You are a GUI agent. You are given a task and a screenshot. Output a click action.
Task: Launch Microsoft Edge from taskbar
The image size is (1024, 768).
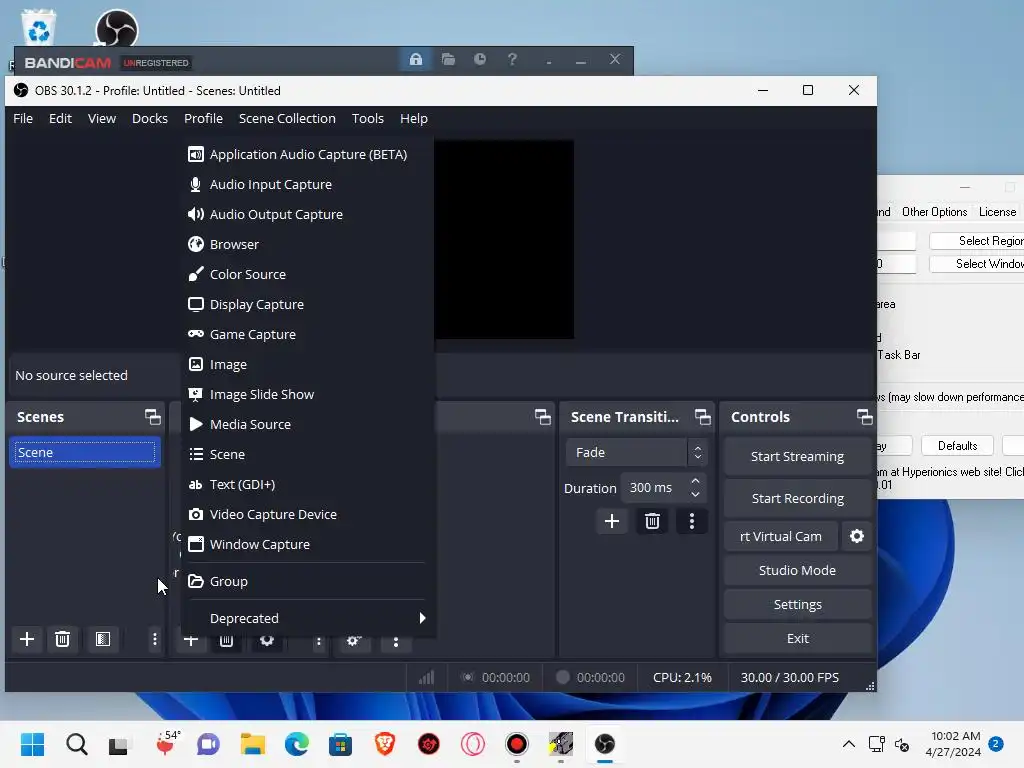coord(296,744)
